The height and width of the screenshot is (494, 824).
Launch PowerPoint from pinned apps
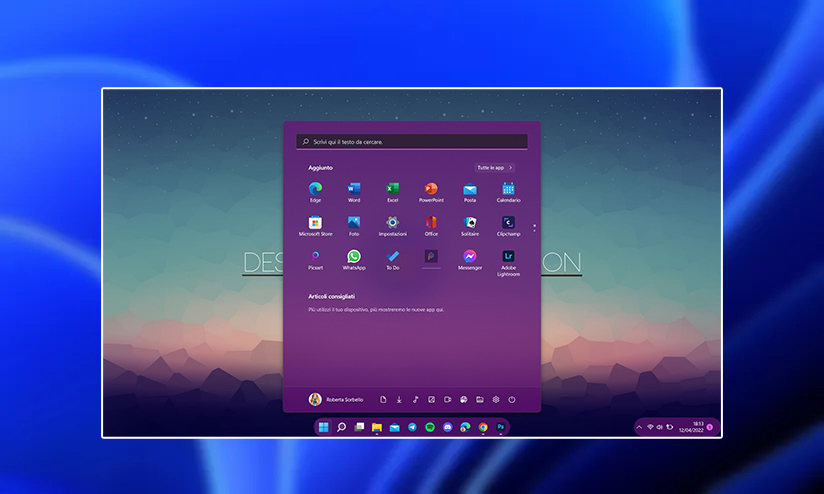tap(431, 192)
